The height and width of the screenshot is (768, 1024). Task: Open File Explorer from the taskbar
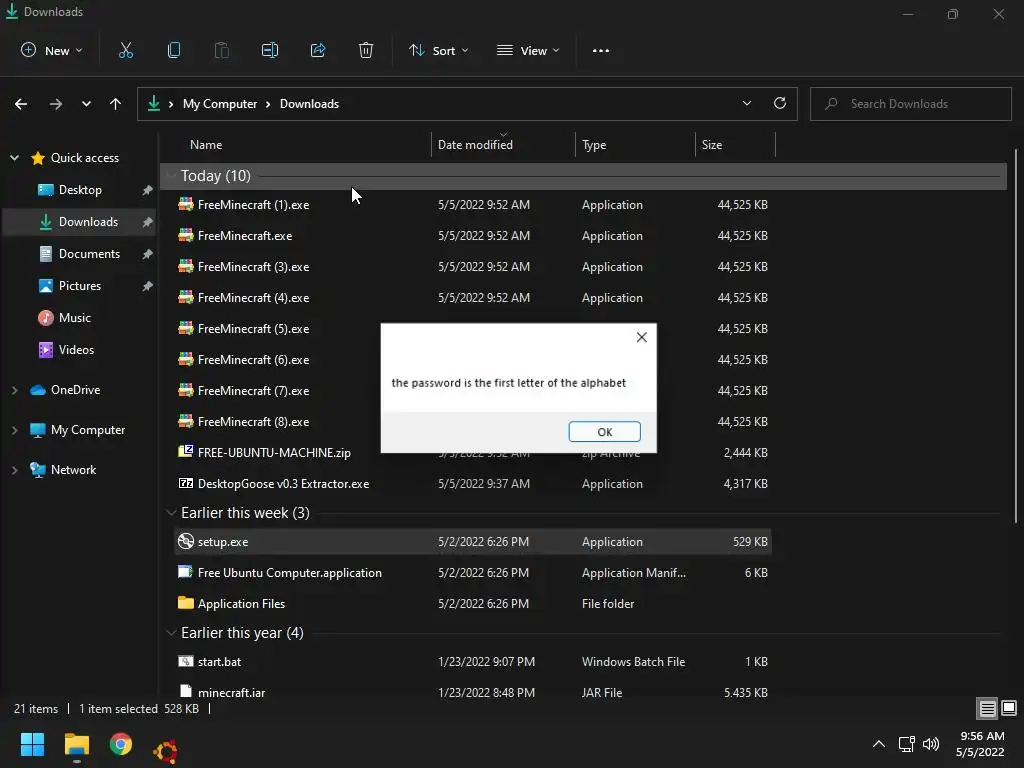click(76, 744)
